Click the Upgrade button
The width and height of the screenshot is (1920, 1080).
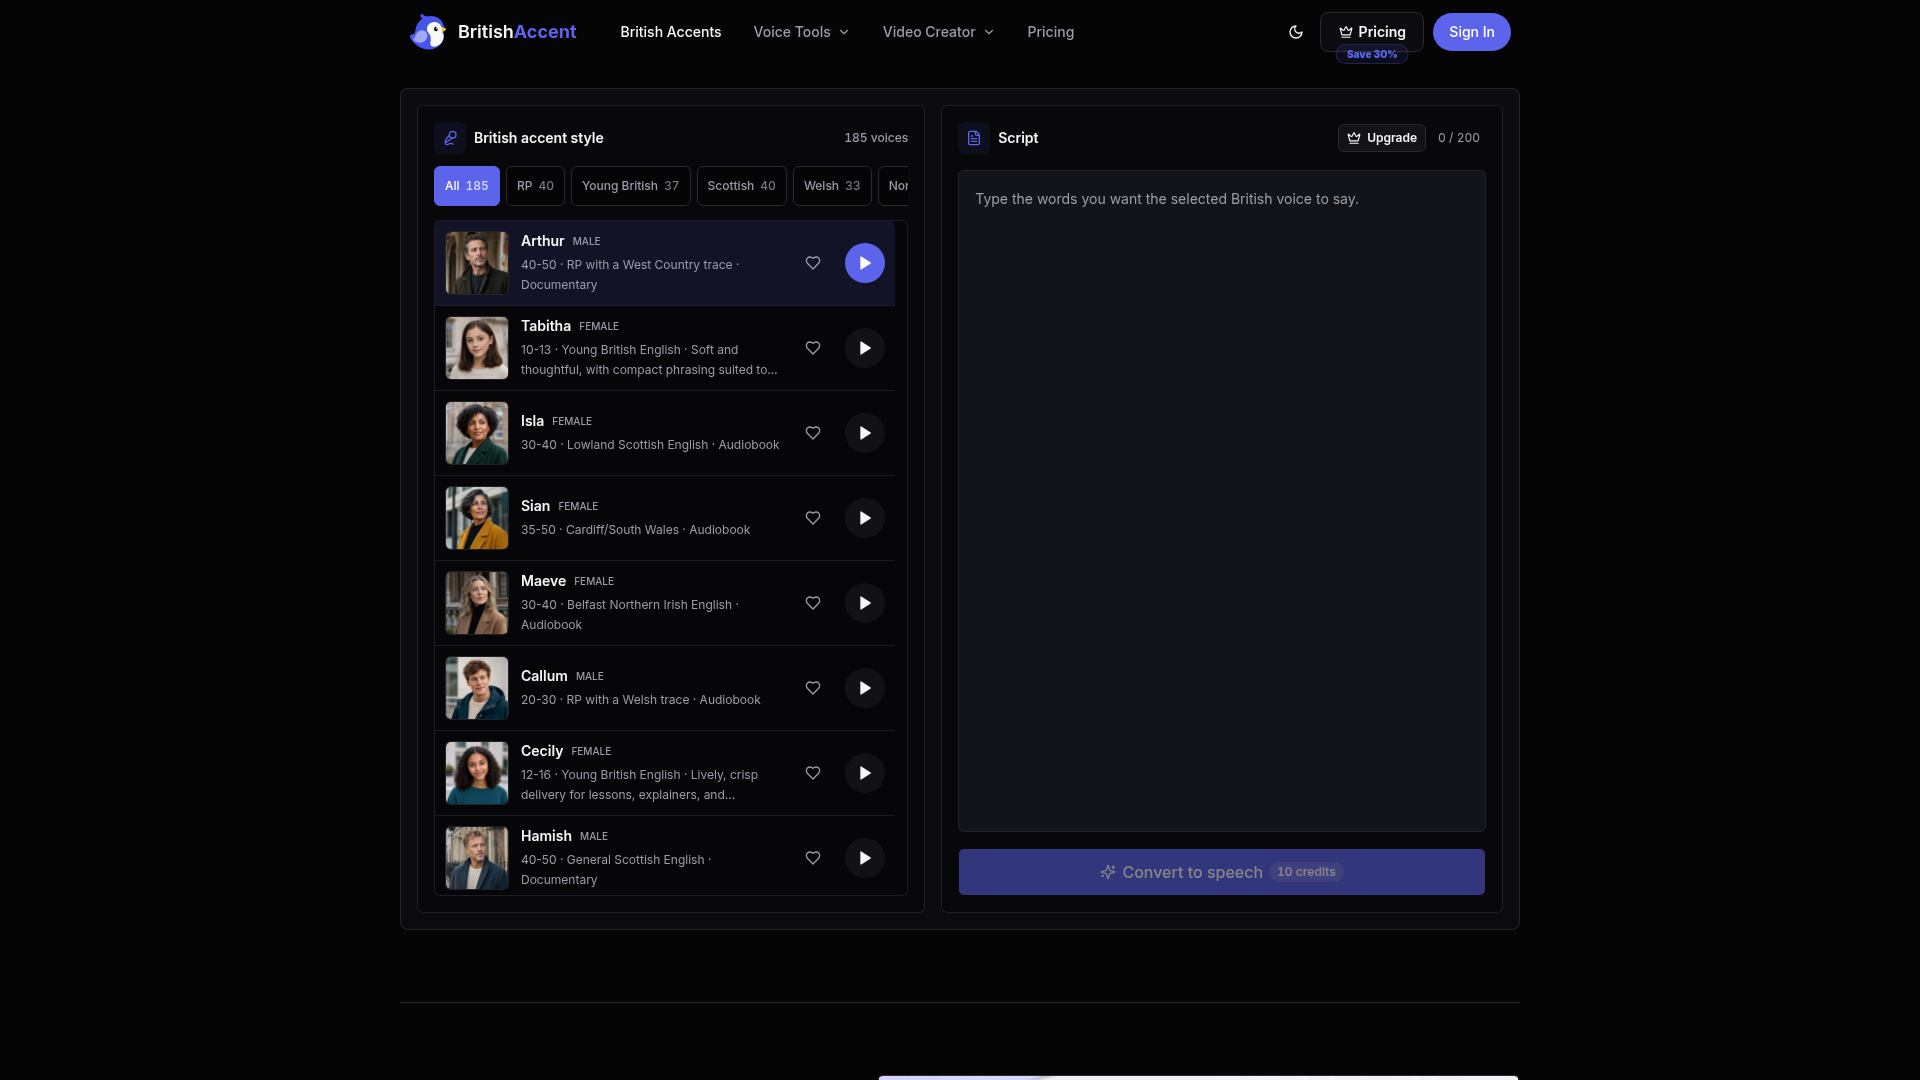[1382, 138]
